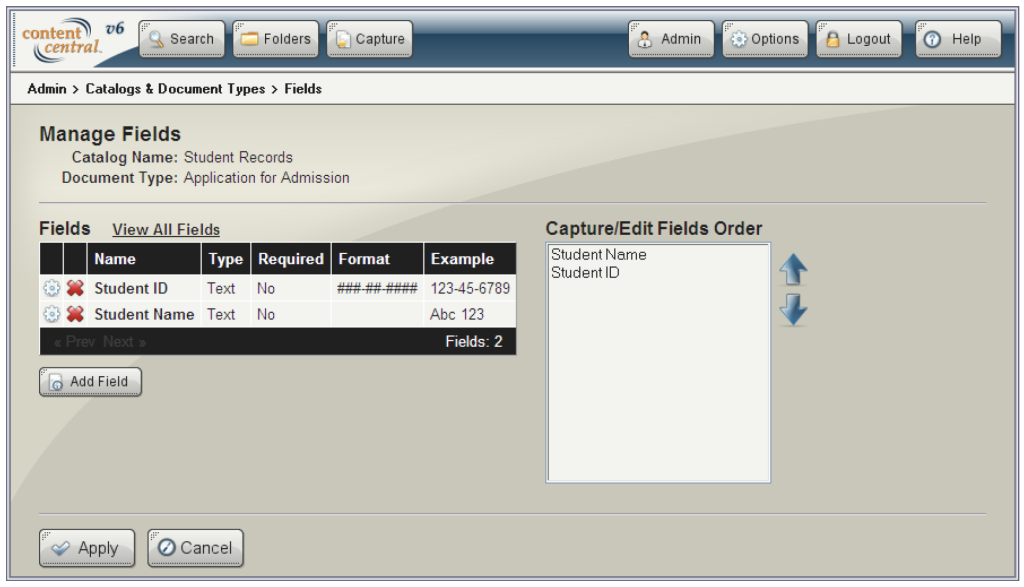Apply the field changes
The height and width of the screenshot is (587, 1024).
pyautogui.click(x=86, y=547)
